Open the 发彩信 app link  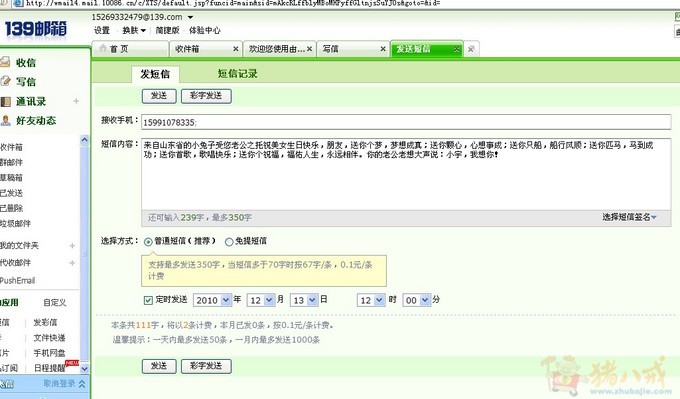[45, 322]
